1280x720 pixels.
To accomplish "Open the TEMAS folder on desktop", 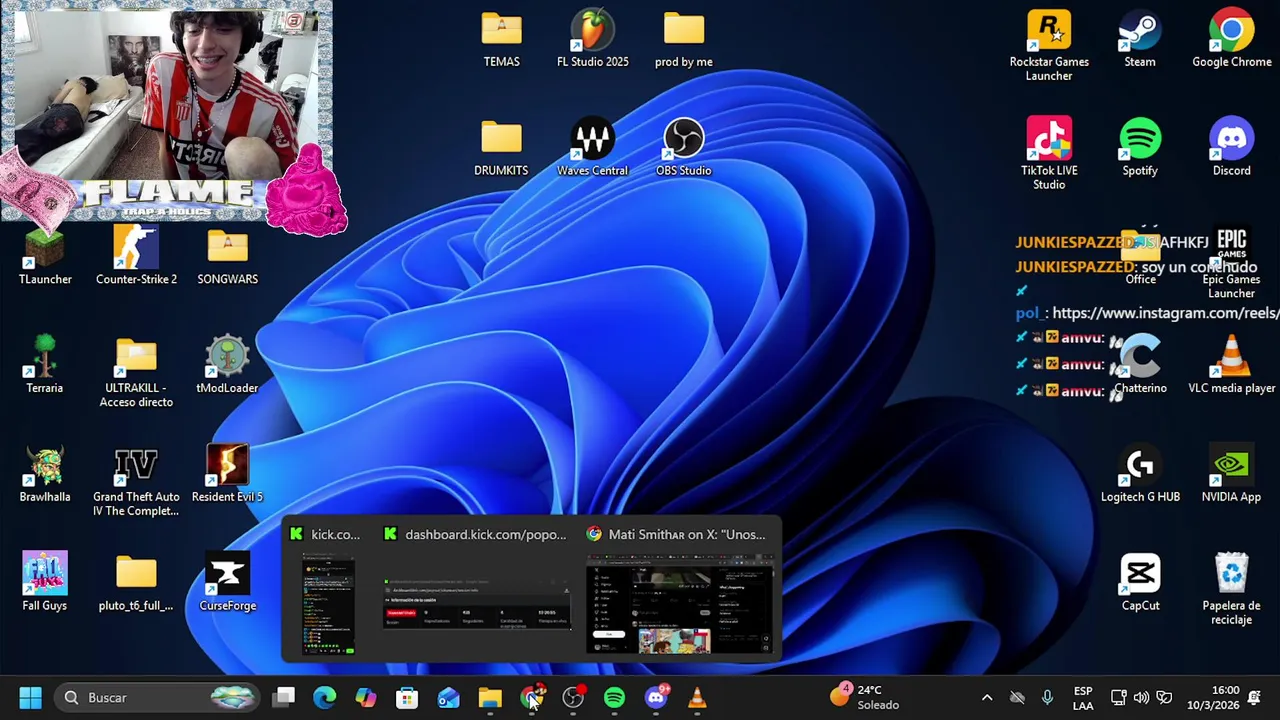I will [501, 40].
